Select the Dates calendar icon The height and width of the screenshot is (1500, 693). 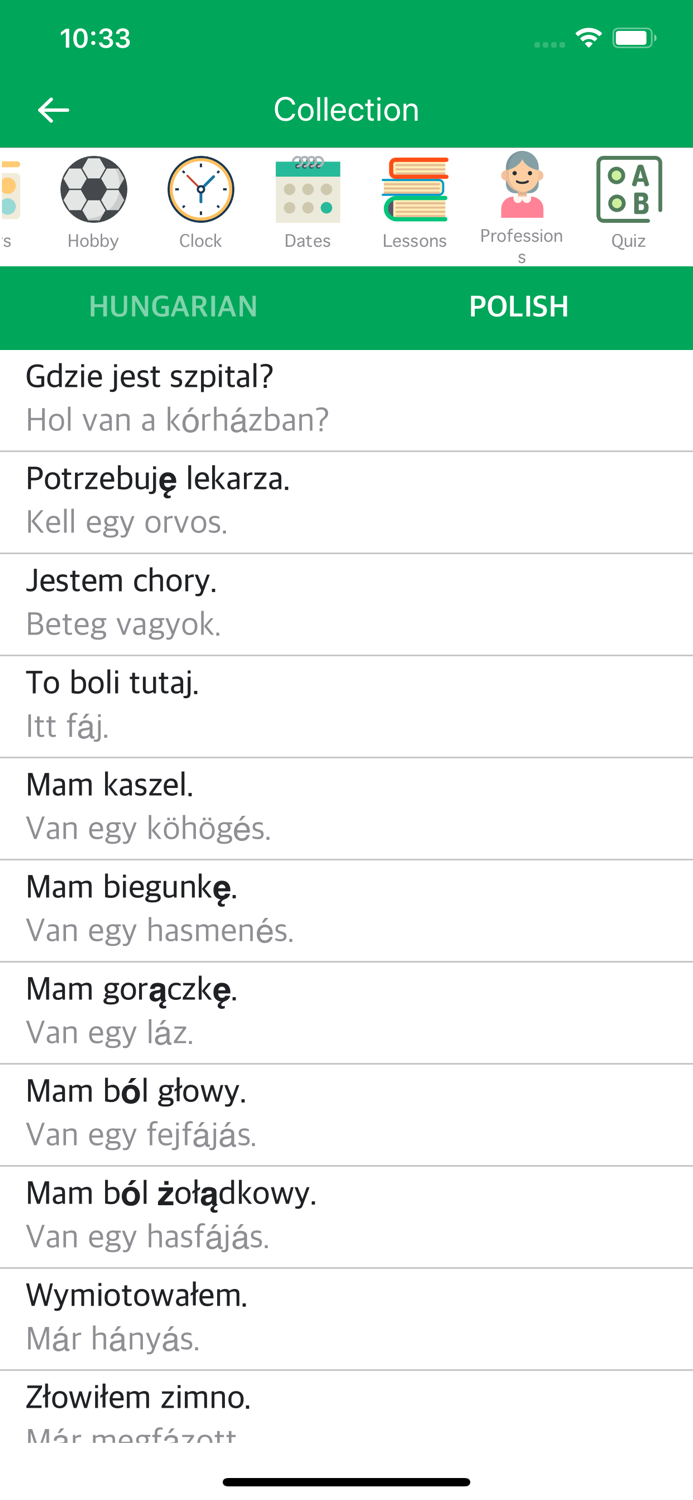coord(307,188)
